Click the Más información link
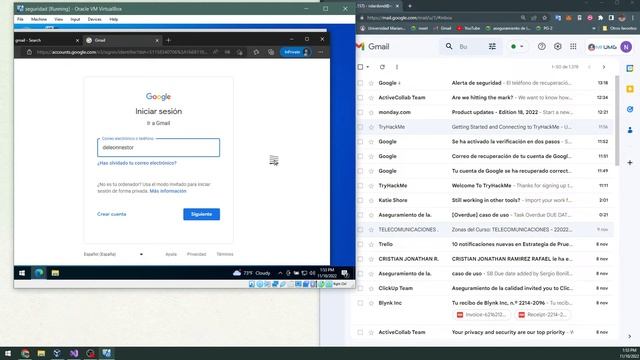 [x=168, y=191]
